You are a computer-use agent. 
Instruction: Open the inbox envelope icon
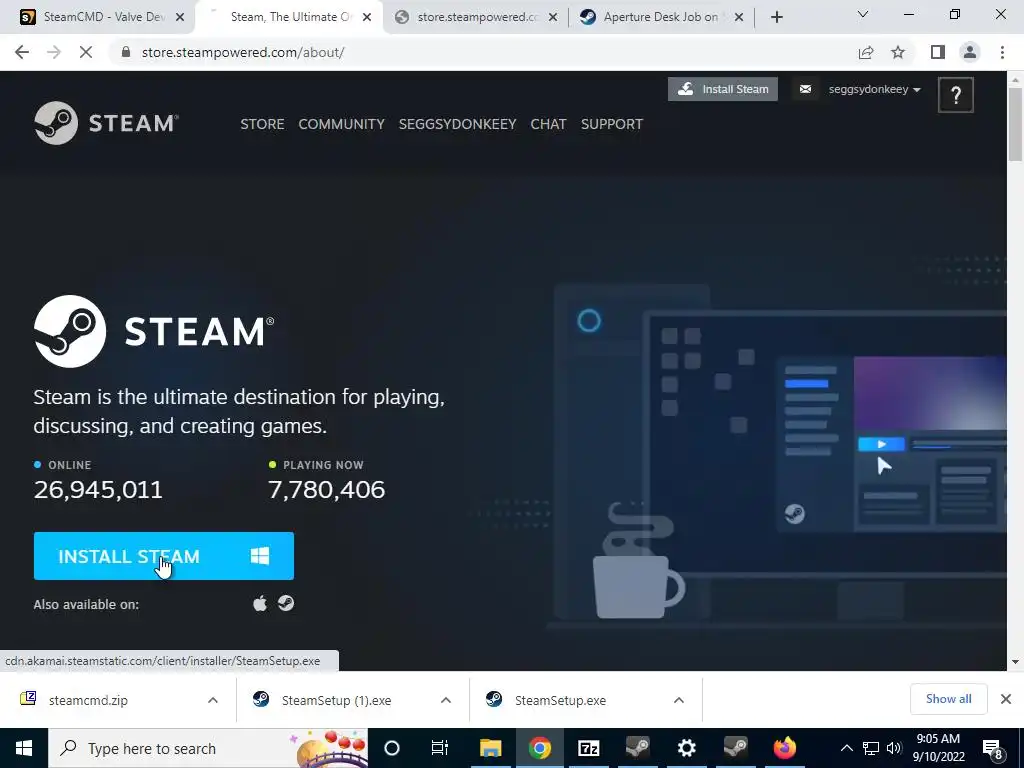805,89
